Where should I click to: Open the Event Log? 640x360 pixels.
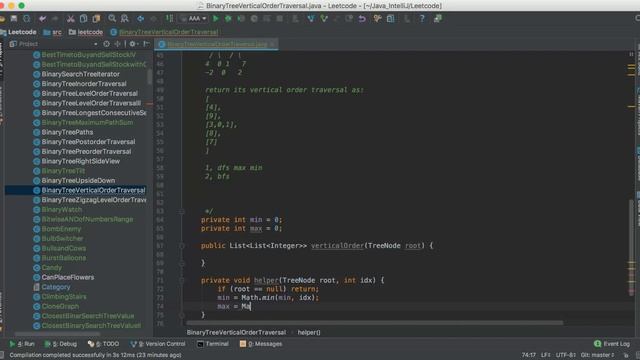coord(612,344)
